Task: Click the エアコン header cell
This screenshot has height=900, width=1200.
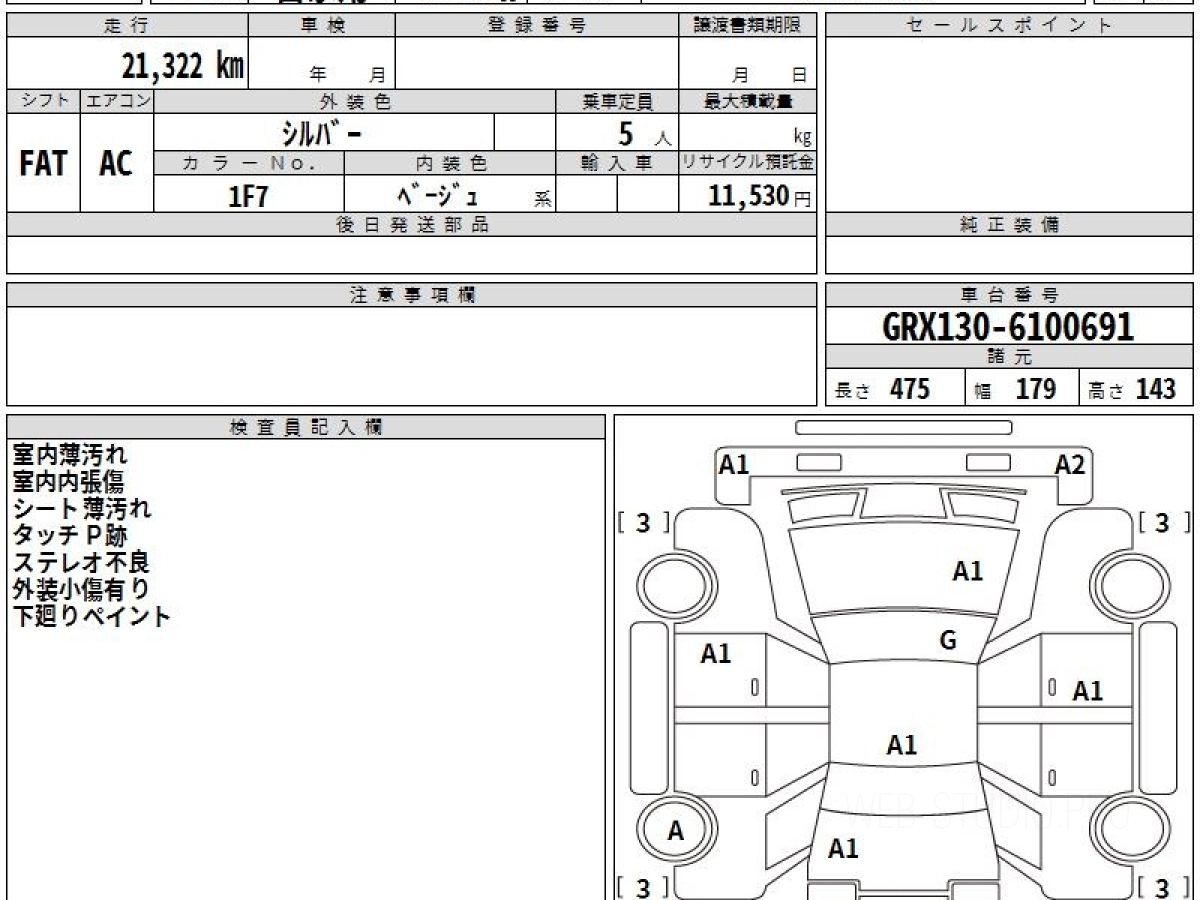Action: (117, 101)
